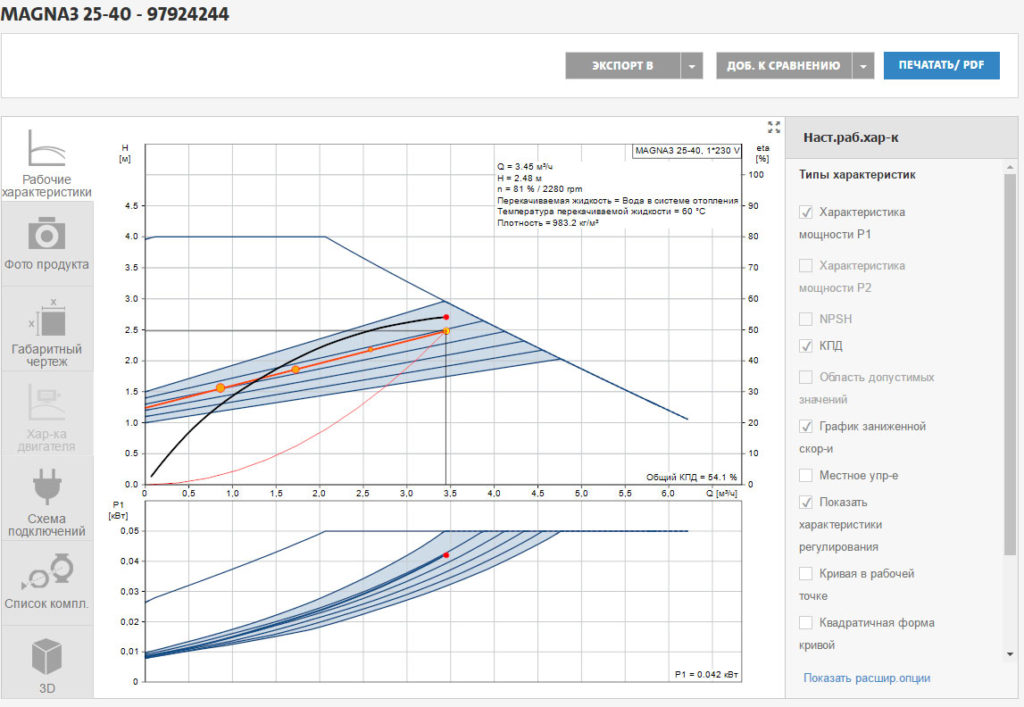This screenshot has height=707, width=1024.
Task: Expand the chart to fullscreen
Action: (773, 127)
